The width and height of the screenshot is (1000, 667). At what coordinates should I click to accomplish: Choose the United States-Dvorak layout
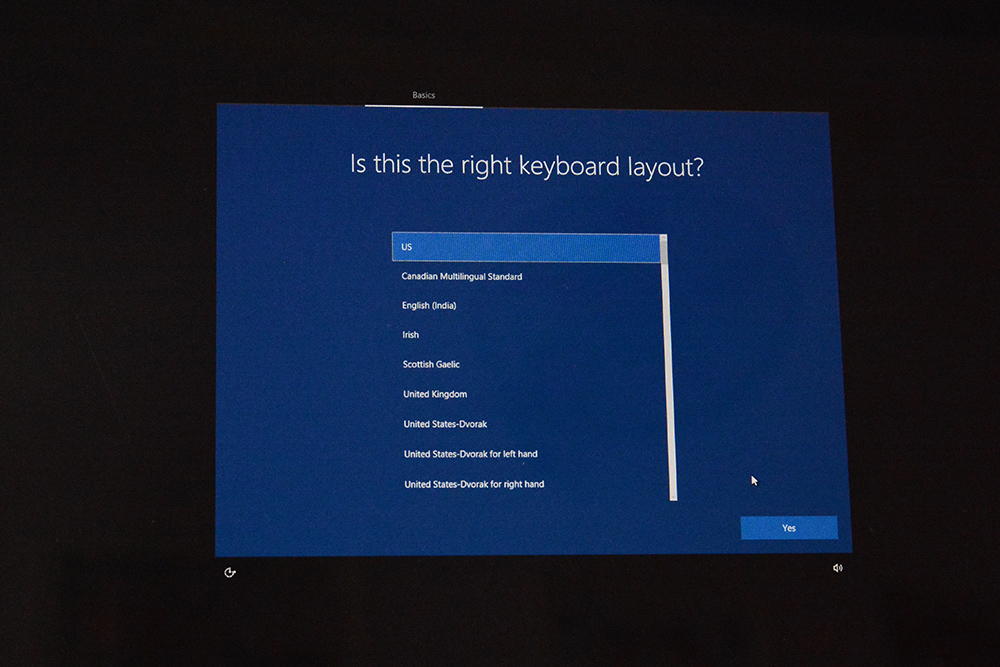coord(445,423)
